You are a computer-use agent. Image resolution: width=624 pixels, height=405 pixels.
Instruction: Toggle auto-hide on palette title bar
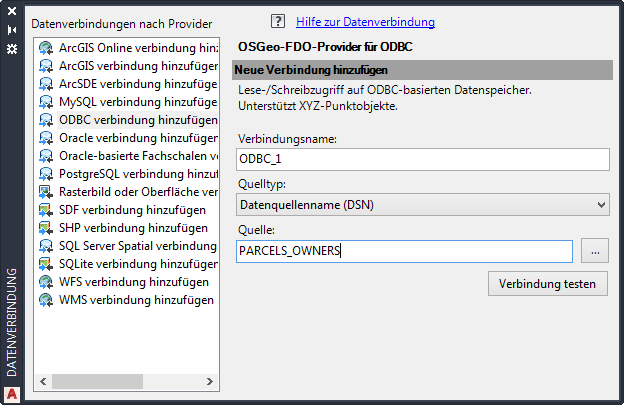(x=12, y=29)
